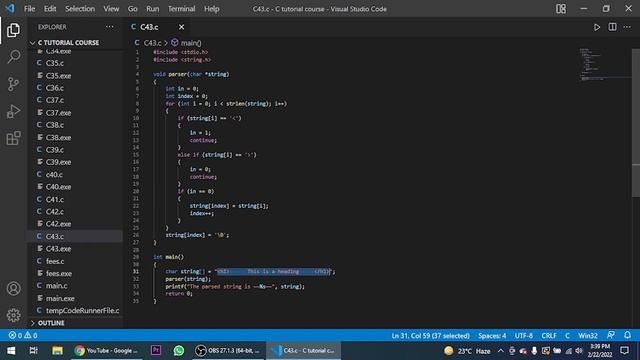The width and height of the screenshot is (640, 360).
Task: Click line number 31 in gutter
Action: click(x=136, y=271)
